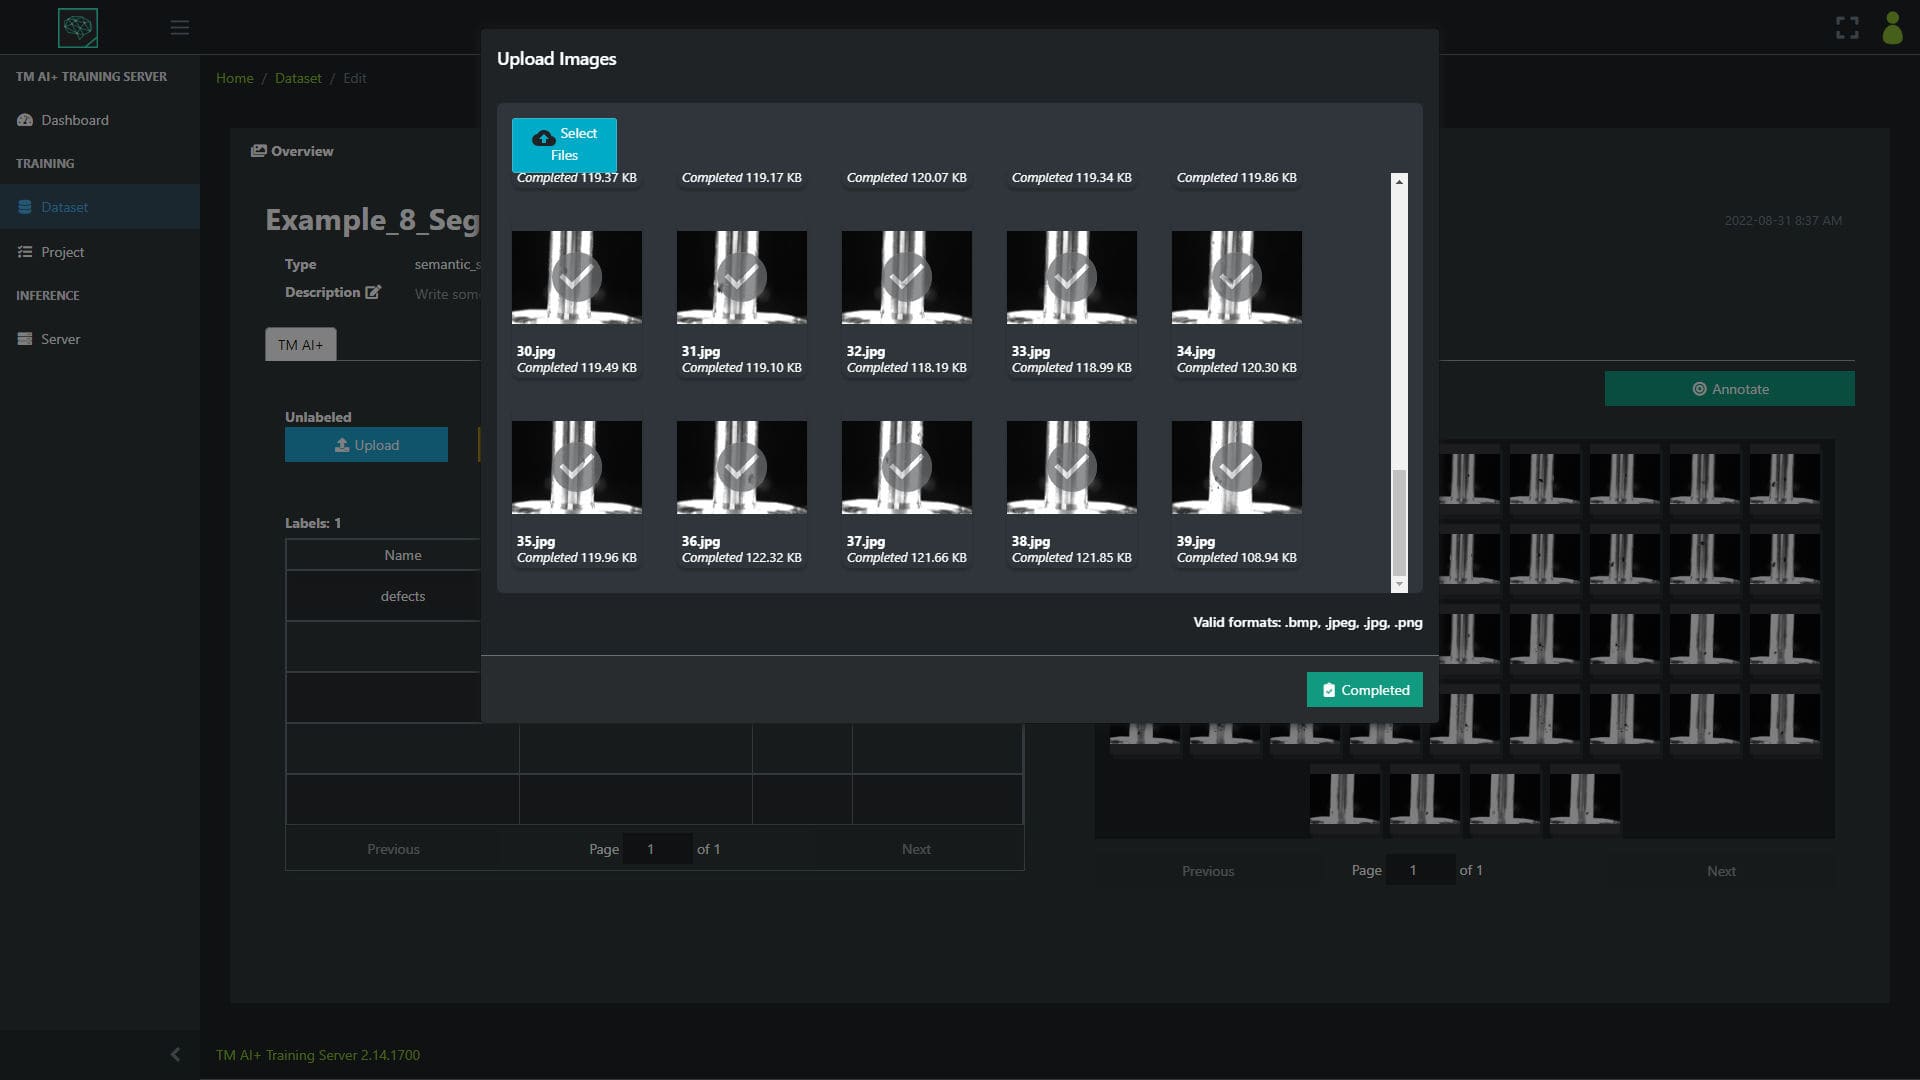Edit the dataset description via pencil icon

tap(373, 292)
